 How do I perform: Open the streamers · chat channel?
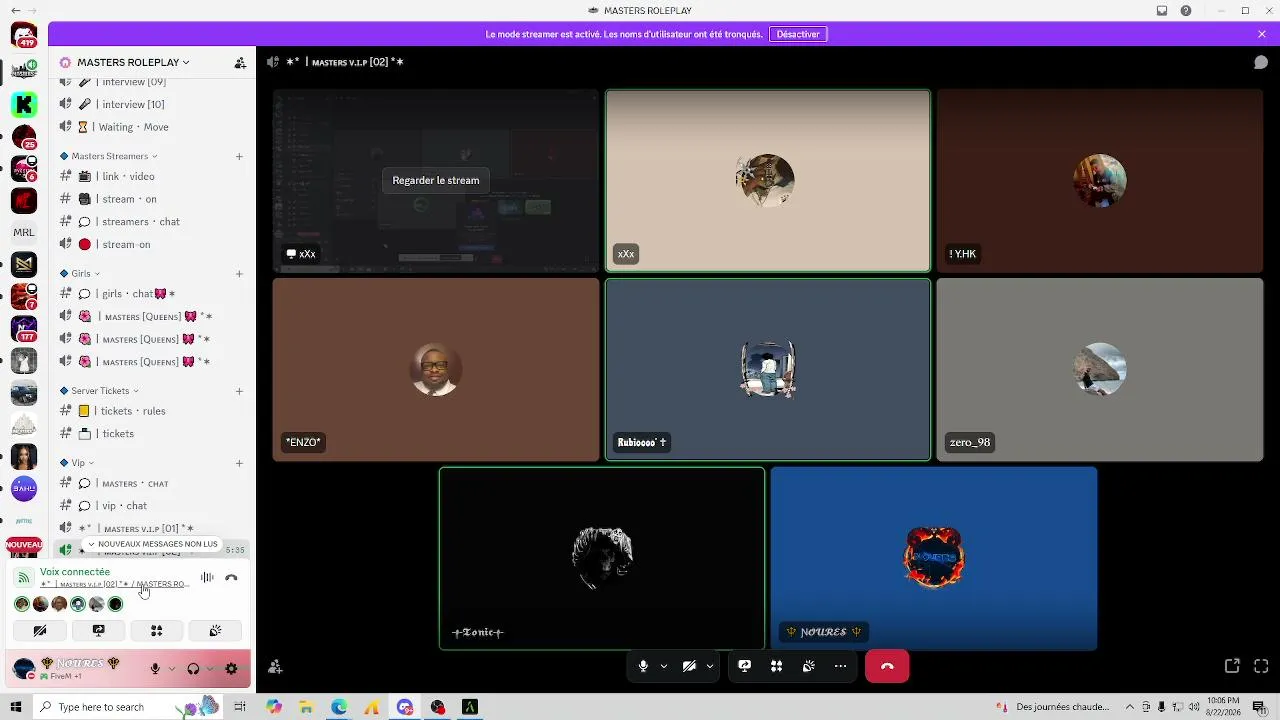coord(152,222)
